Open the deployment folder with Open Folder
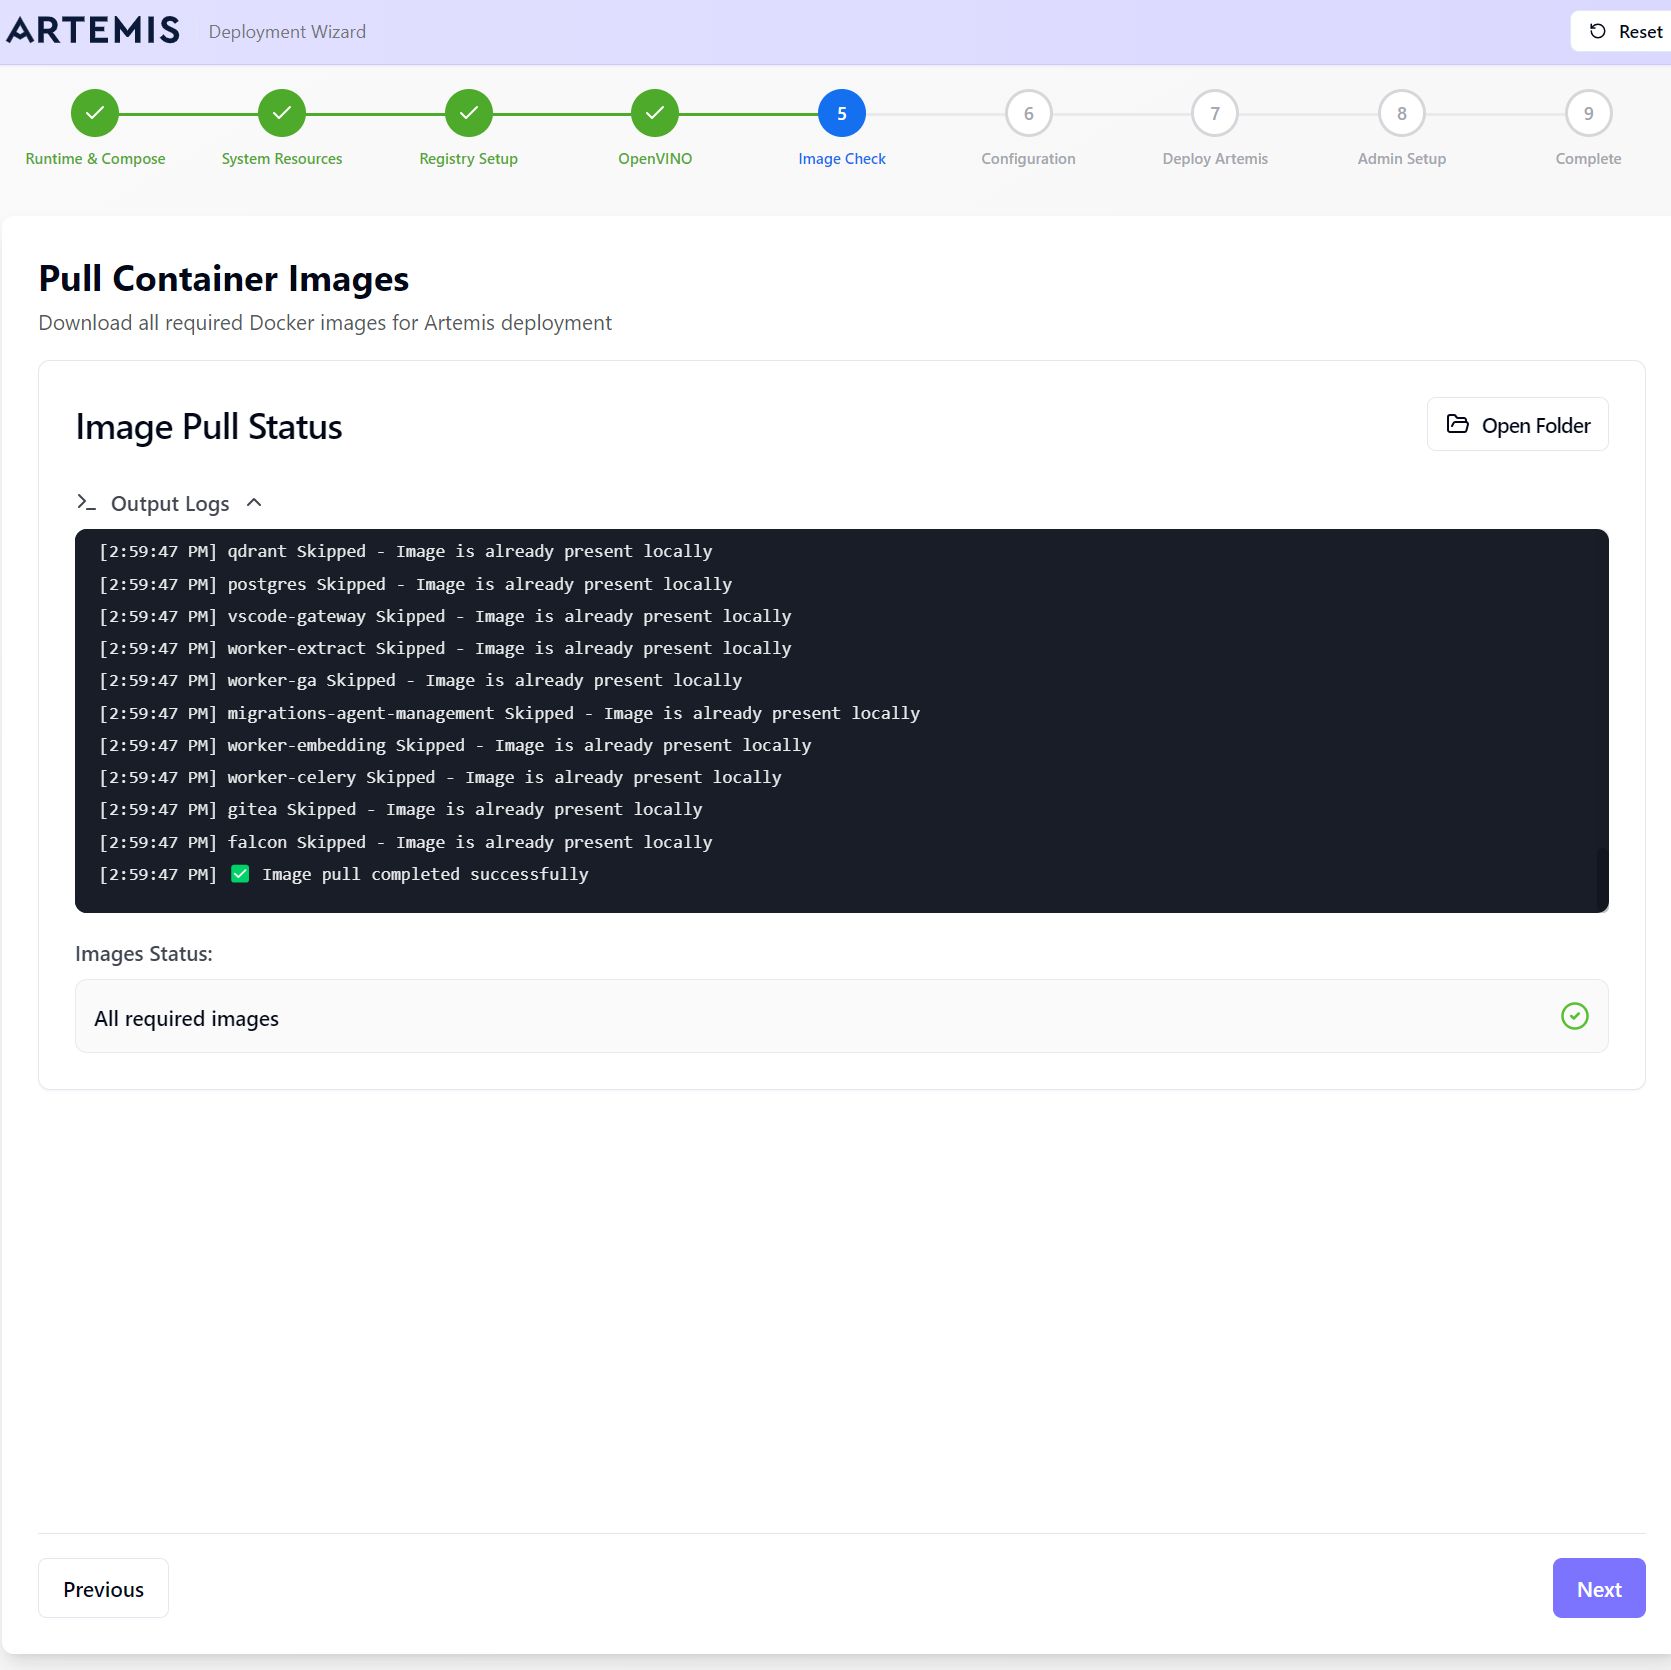 pyautogui.click(x=1517, y=425)
